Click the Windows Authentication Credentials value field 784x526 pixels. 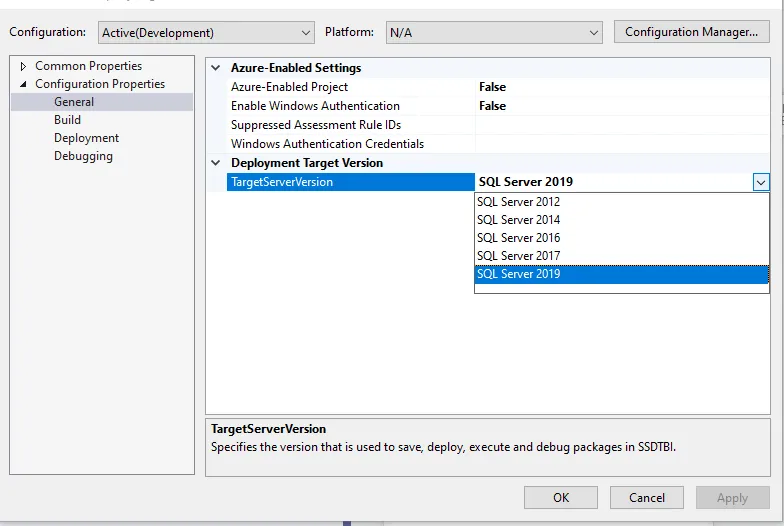(x=622, y=144)
